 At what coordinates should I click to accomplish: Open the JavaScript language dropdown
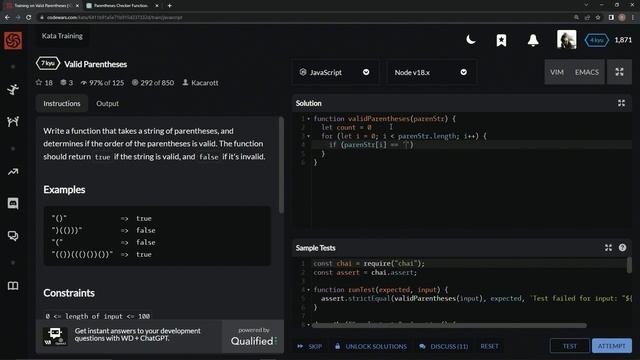pyautogui.click(x=335, y=72)
